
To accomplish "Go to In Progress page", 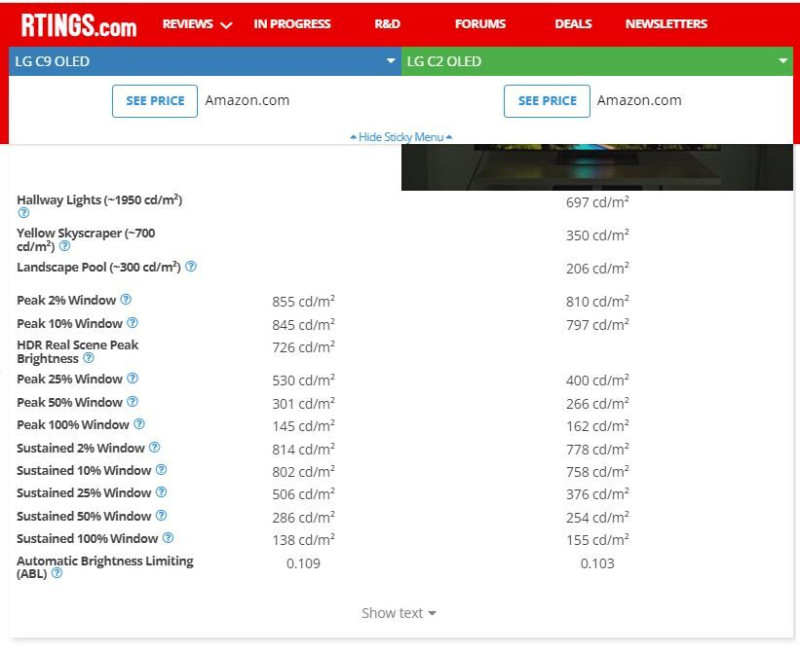I will 292,24.
